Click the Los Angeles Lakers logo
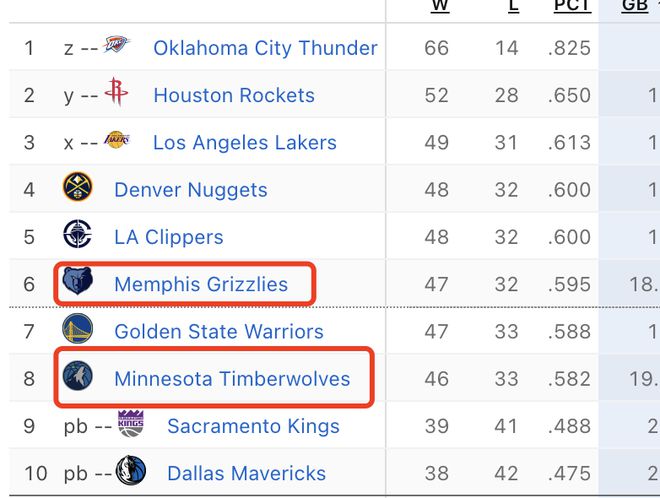Image resolution: width=660 pixels, height=498 pixels. (117, 140)
